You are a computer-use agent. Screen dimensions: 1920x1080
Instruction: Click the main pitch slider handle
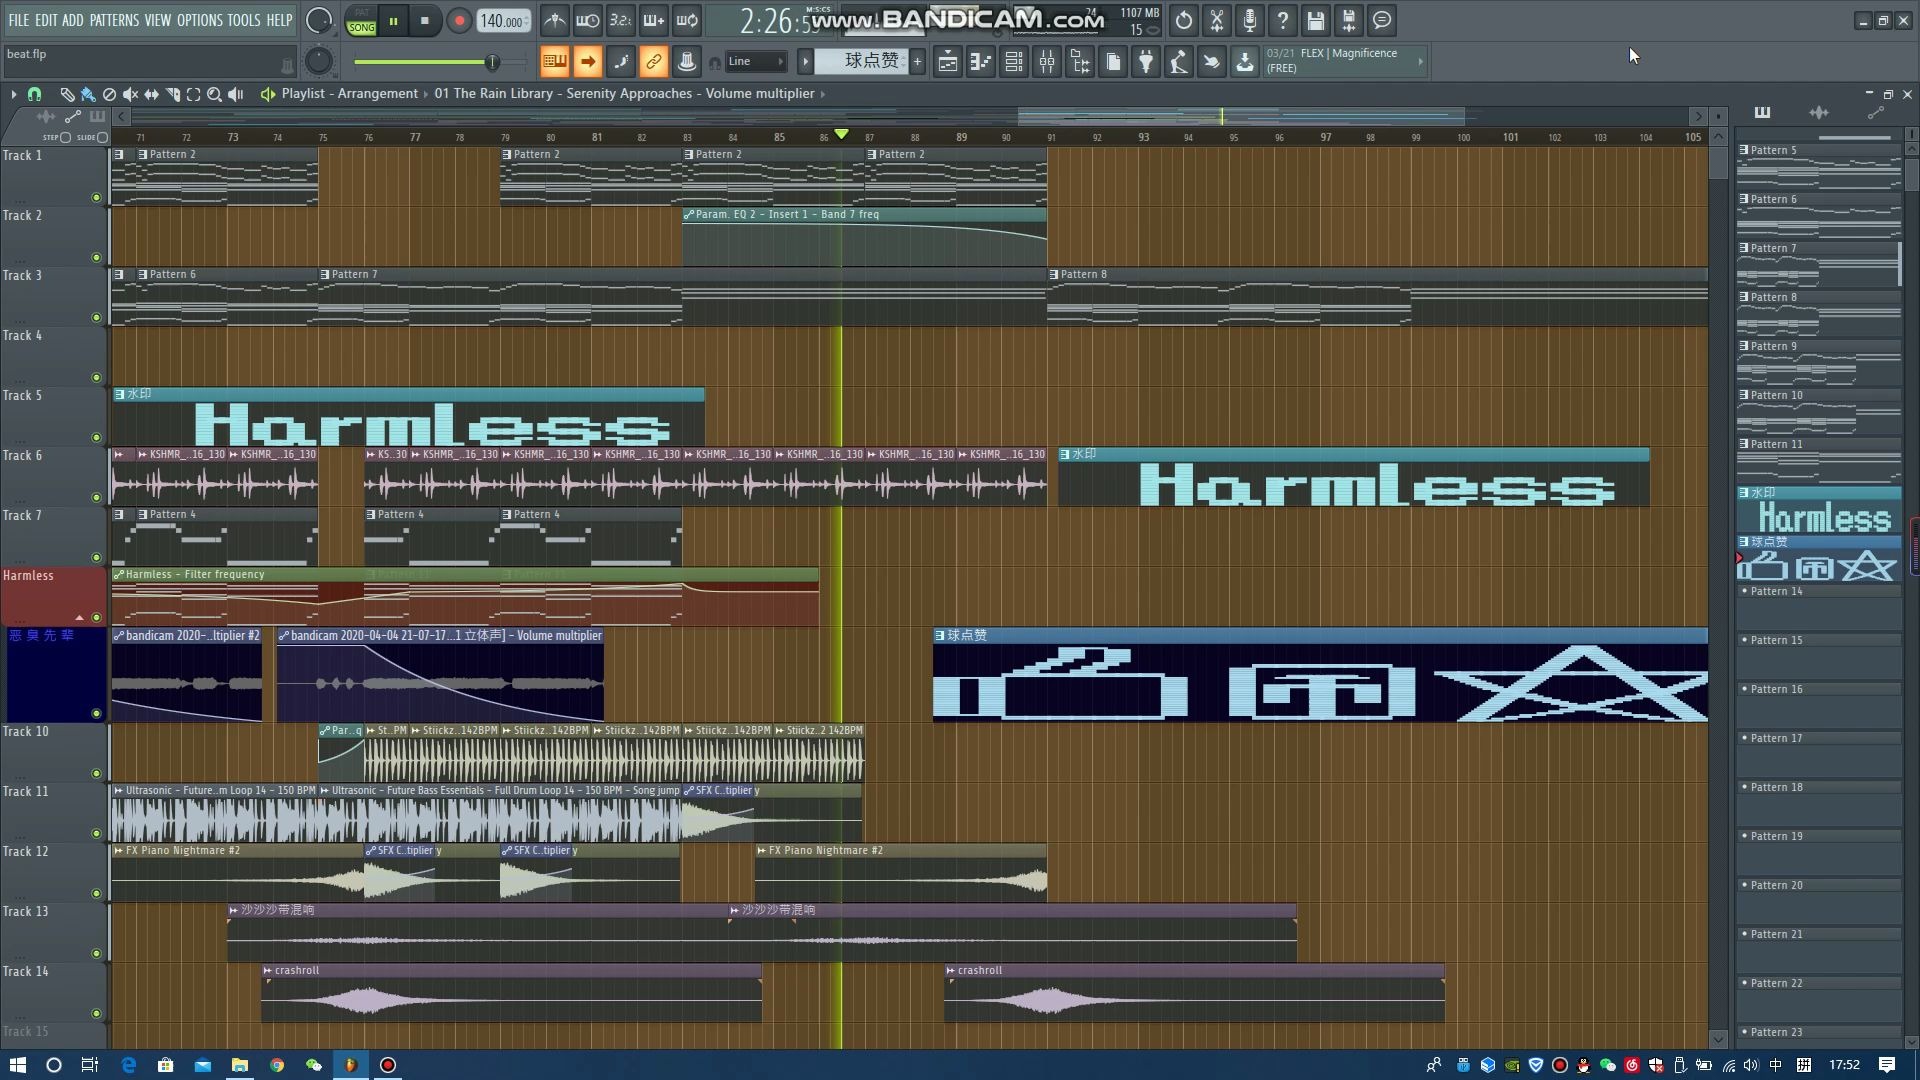(492, 62)
